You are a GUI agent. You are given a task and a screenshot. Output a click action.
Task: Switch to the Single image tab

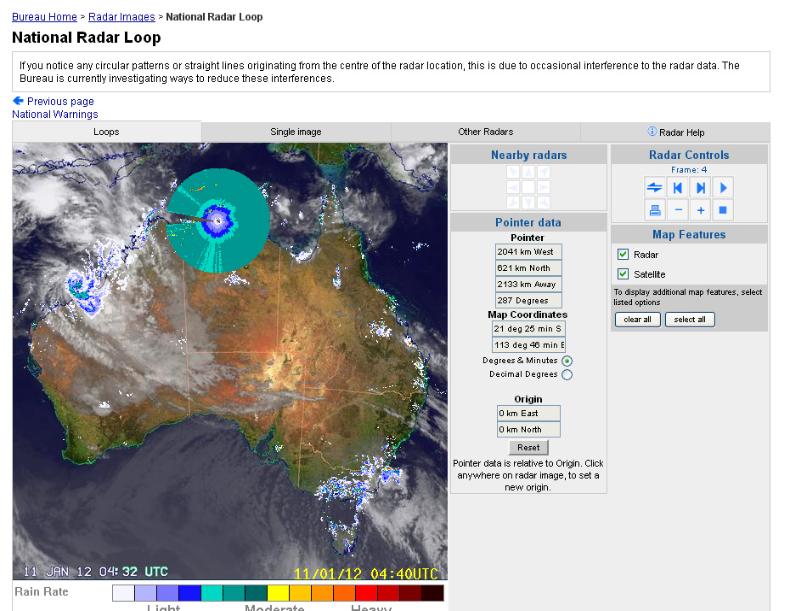click(x=296, y=132)
